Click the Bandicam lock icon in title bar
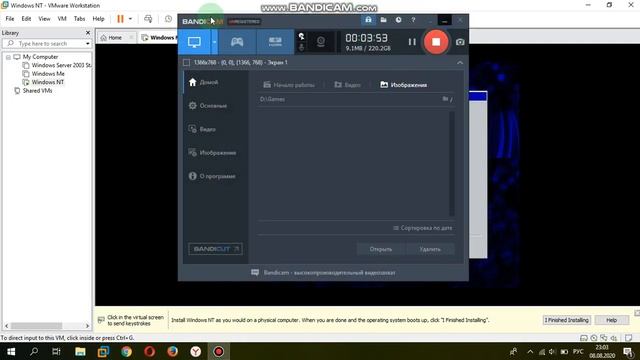 [368, 20]
